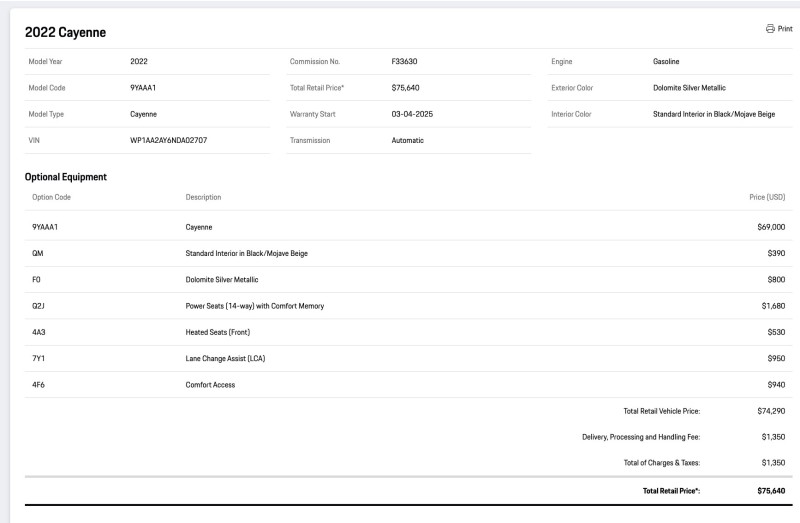Select Power Seats (14-way) with Comfort Memory
This screenshot has height=523, width=800.
[255, 306]
